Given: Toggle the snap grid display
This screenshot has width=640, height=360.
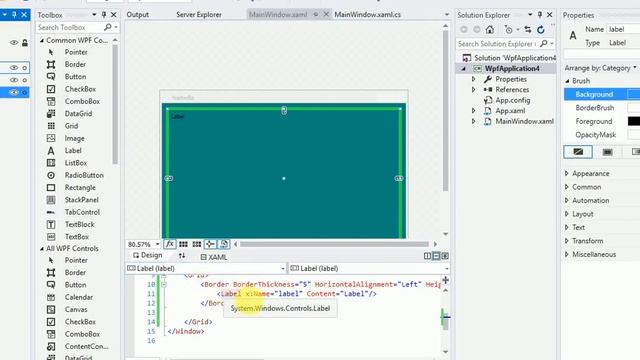Looking at the screenshot, I should tap(183, 244).
